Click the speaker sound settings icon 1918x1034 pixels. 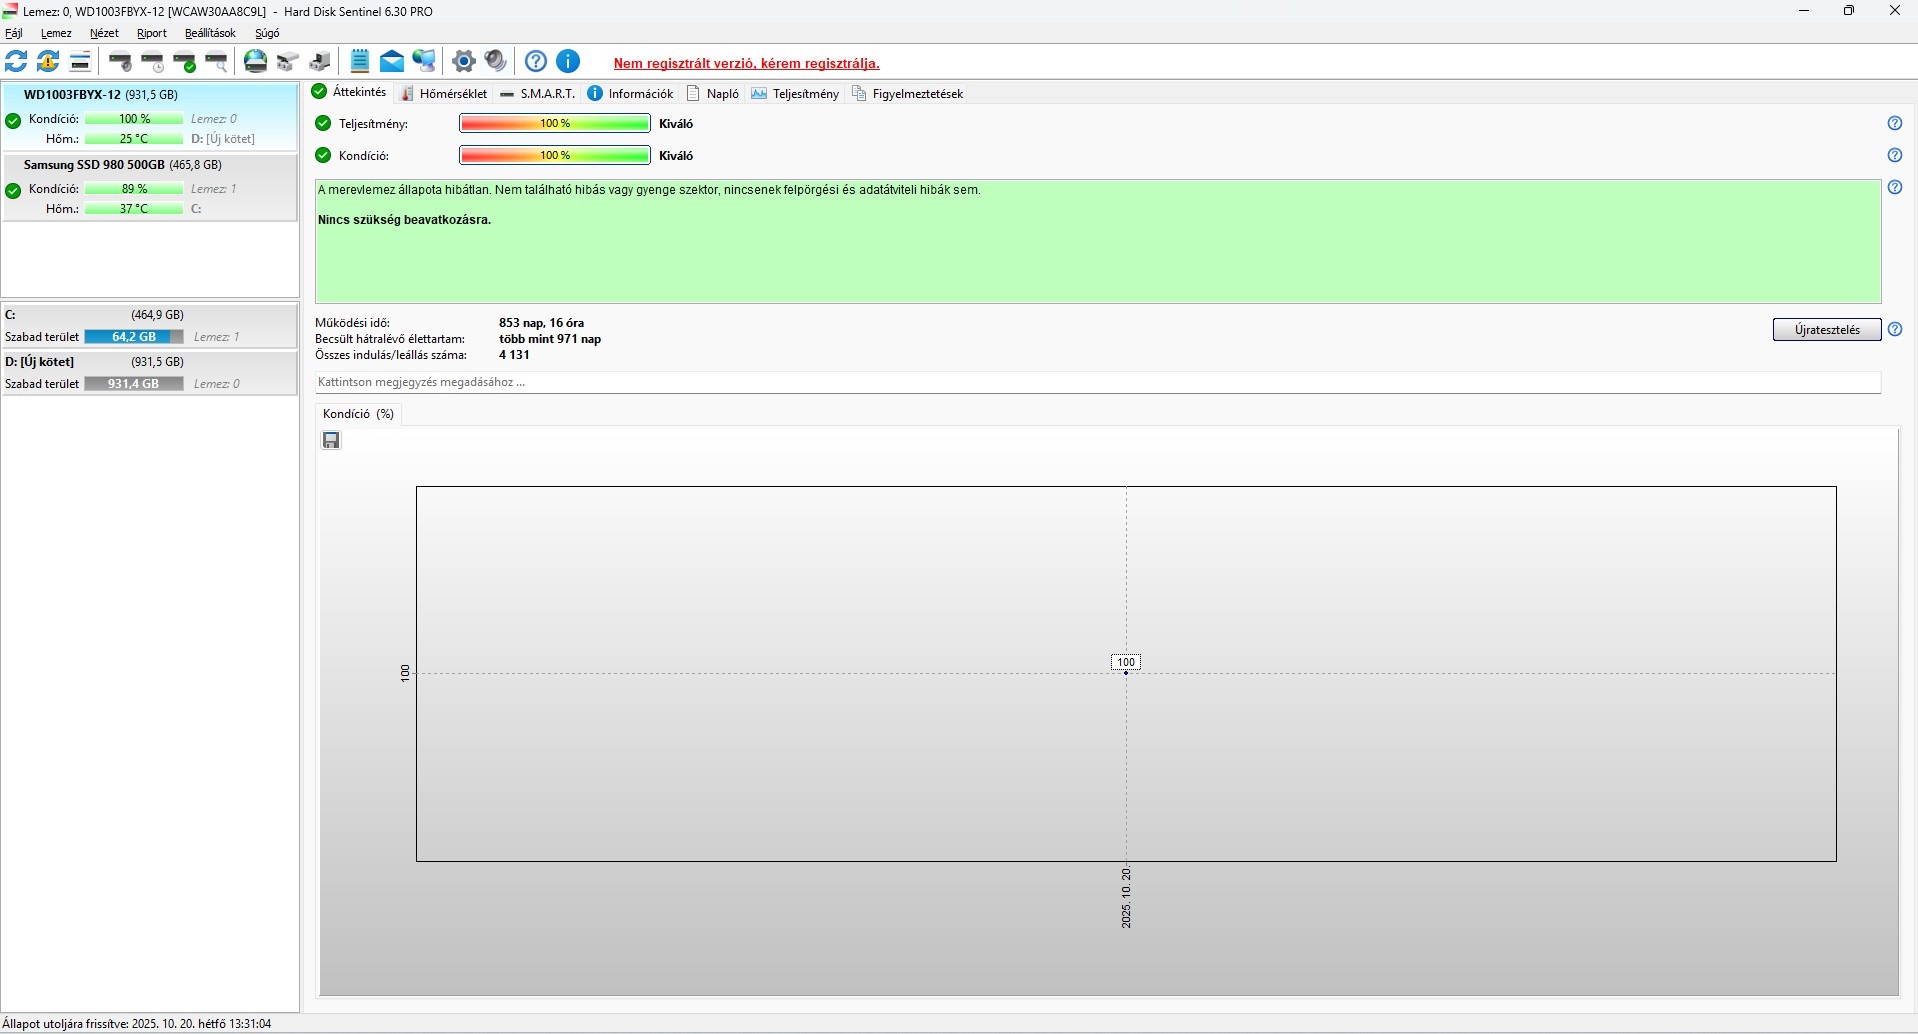click(x=496, y=62)
